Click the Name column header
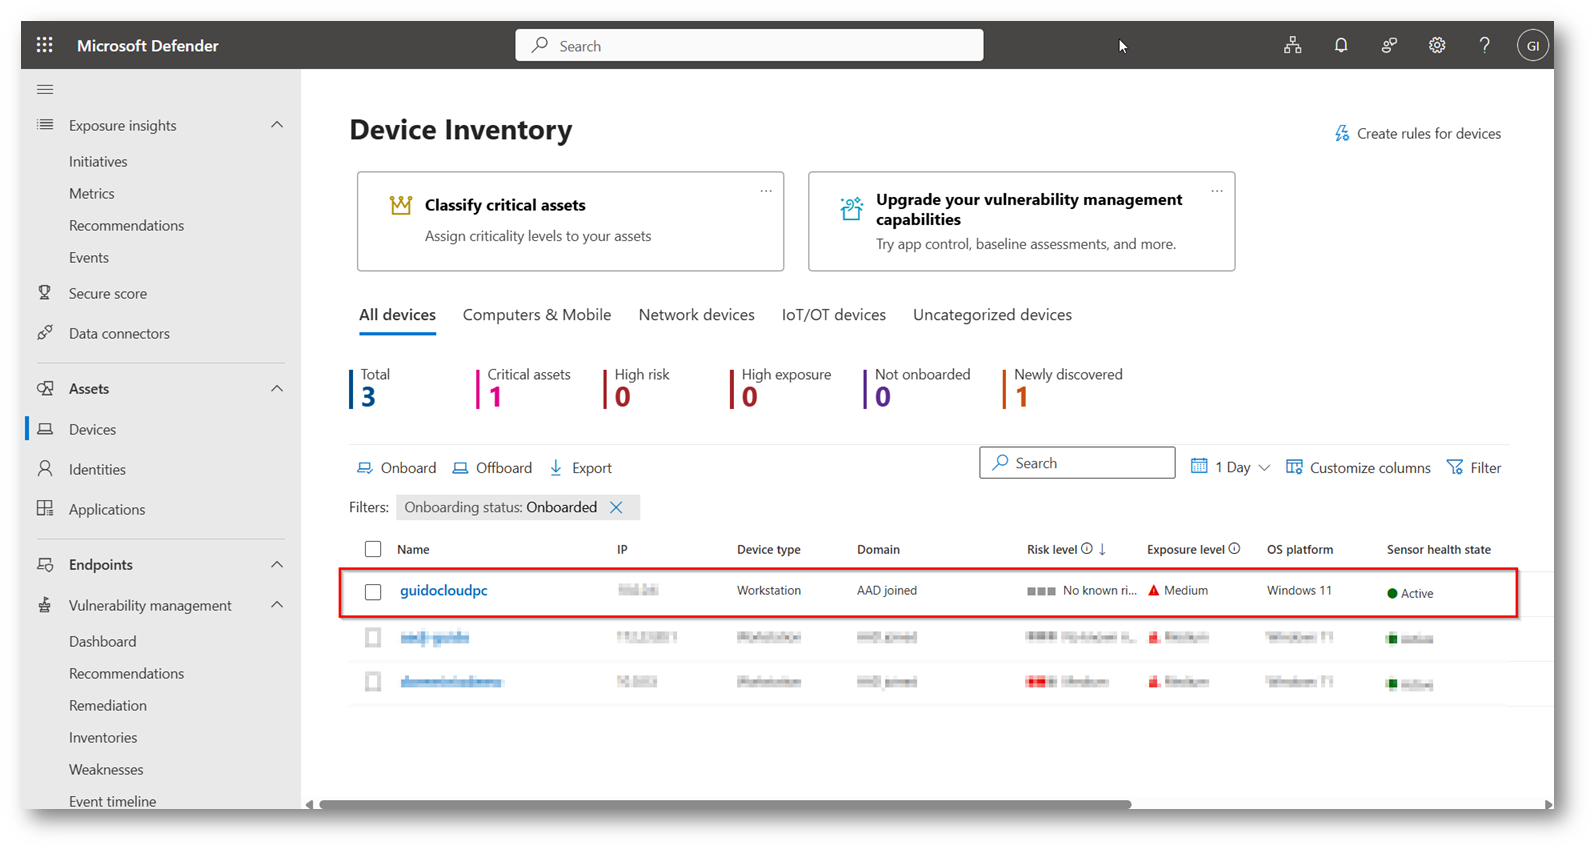This screenshot has width=1596, height=851. coord(413,549)
